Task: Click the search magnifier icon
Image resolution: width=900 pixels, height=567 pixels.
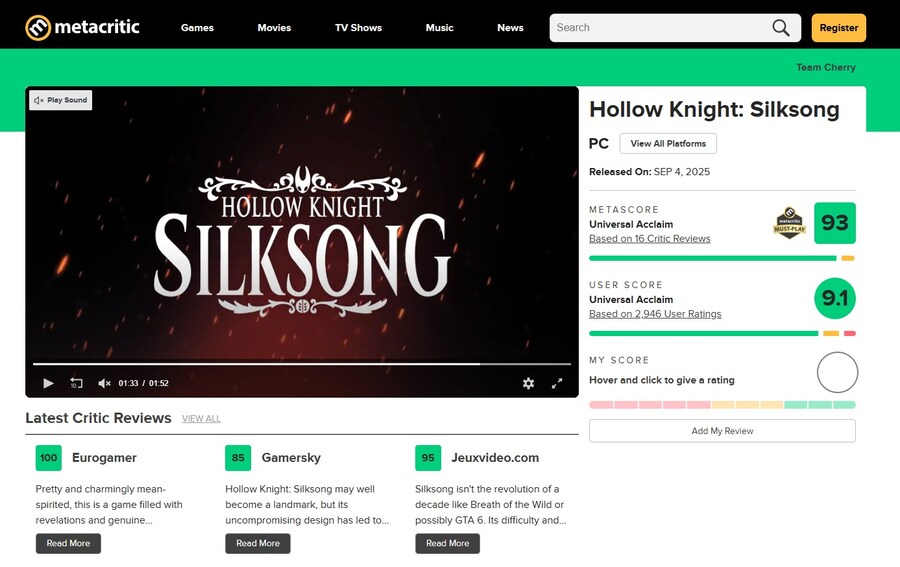Action: coord(781,28)
